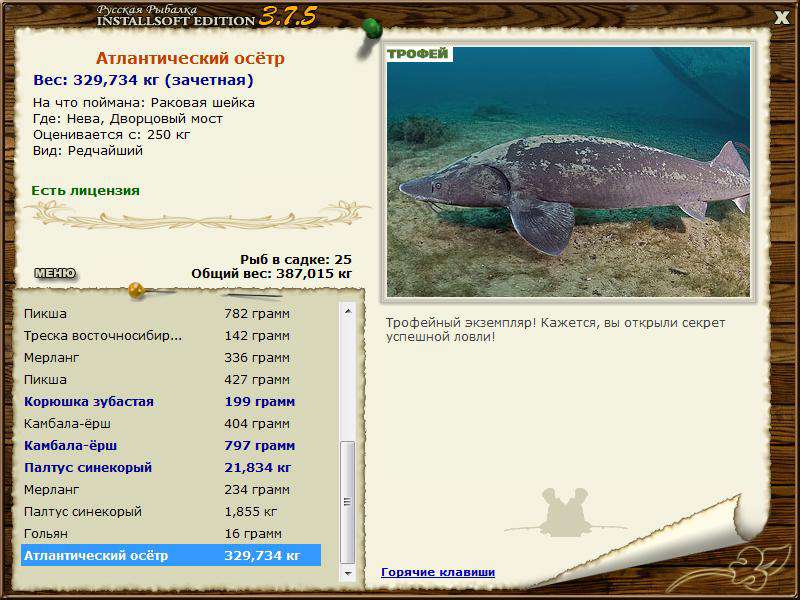
Task: Grab the fish list scrollbar thumb
Action: [348, 502]
